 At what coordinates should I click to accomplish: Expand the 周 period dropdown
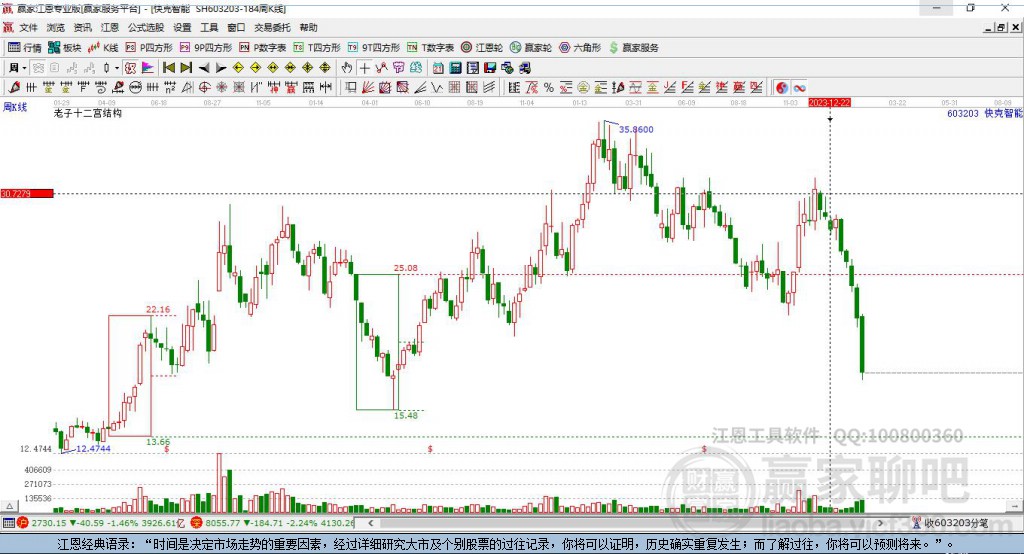tap(24, 68)
